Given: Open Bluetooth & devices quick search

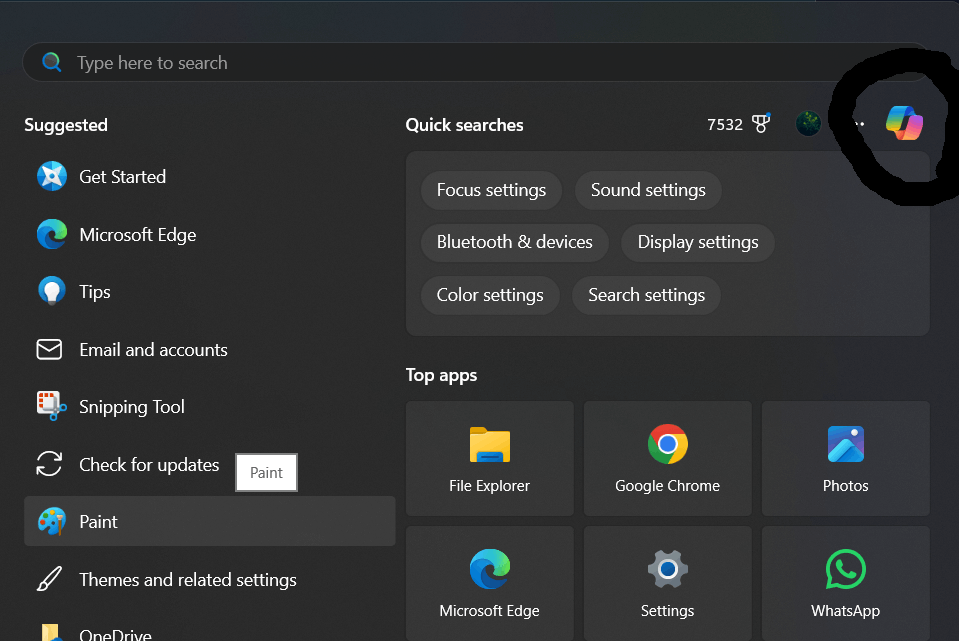Looking at the screenshot, I should [x=514, y=242].
